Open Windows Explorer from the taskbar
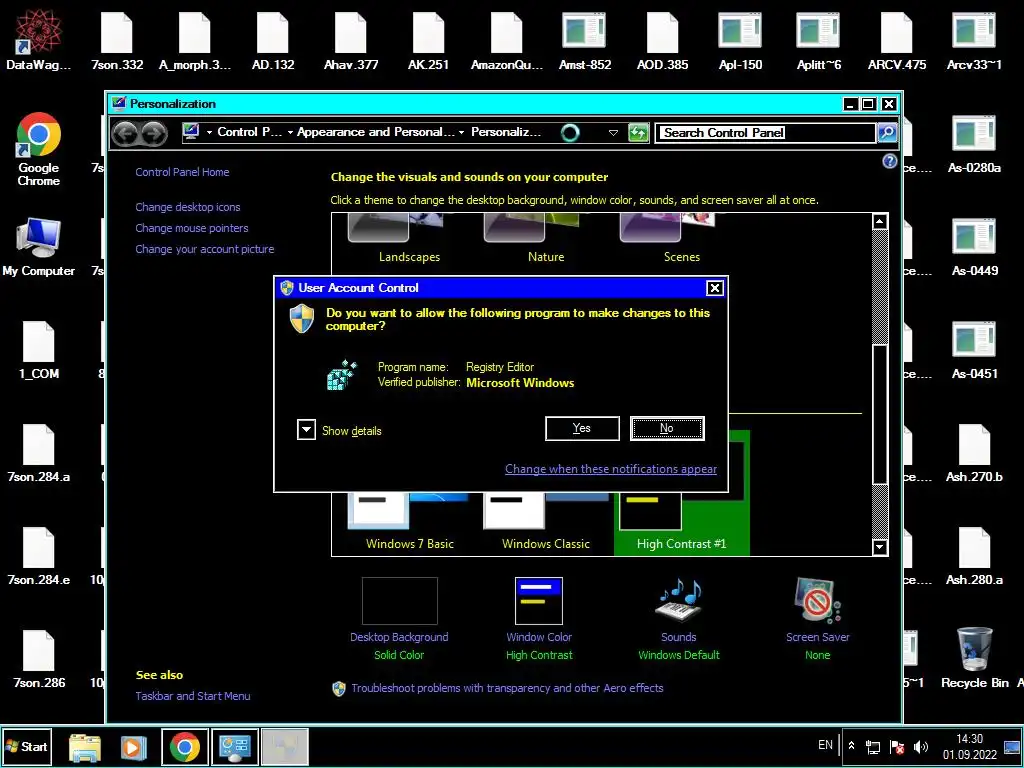Image resolution: width=1024 pixels, height=768 pixels. coord(85,747)
